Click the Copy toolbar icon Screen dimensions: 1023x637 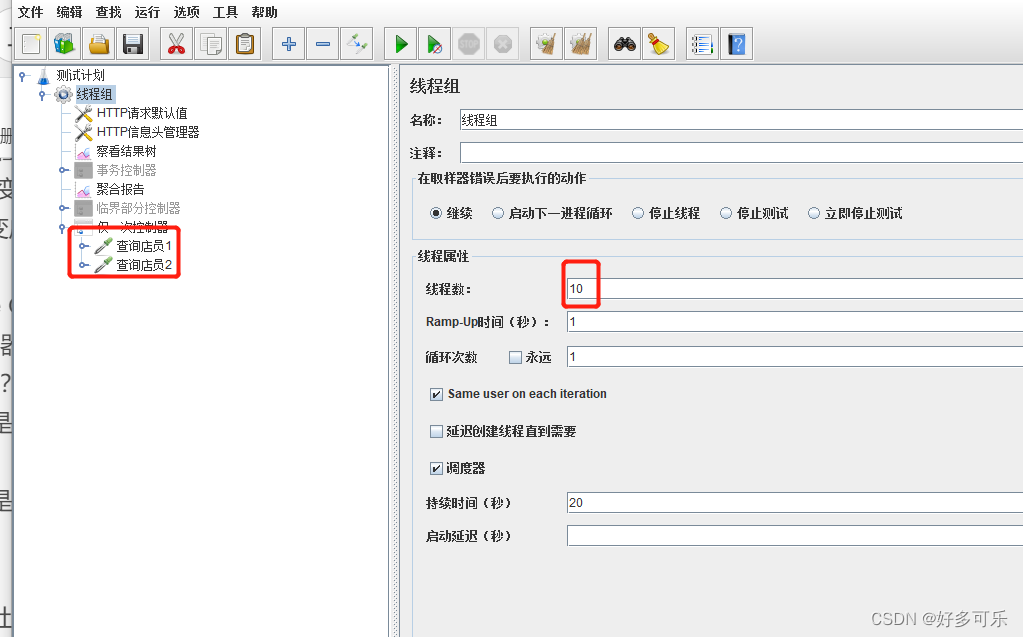[x=211, y=44]
